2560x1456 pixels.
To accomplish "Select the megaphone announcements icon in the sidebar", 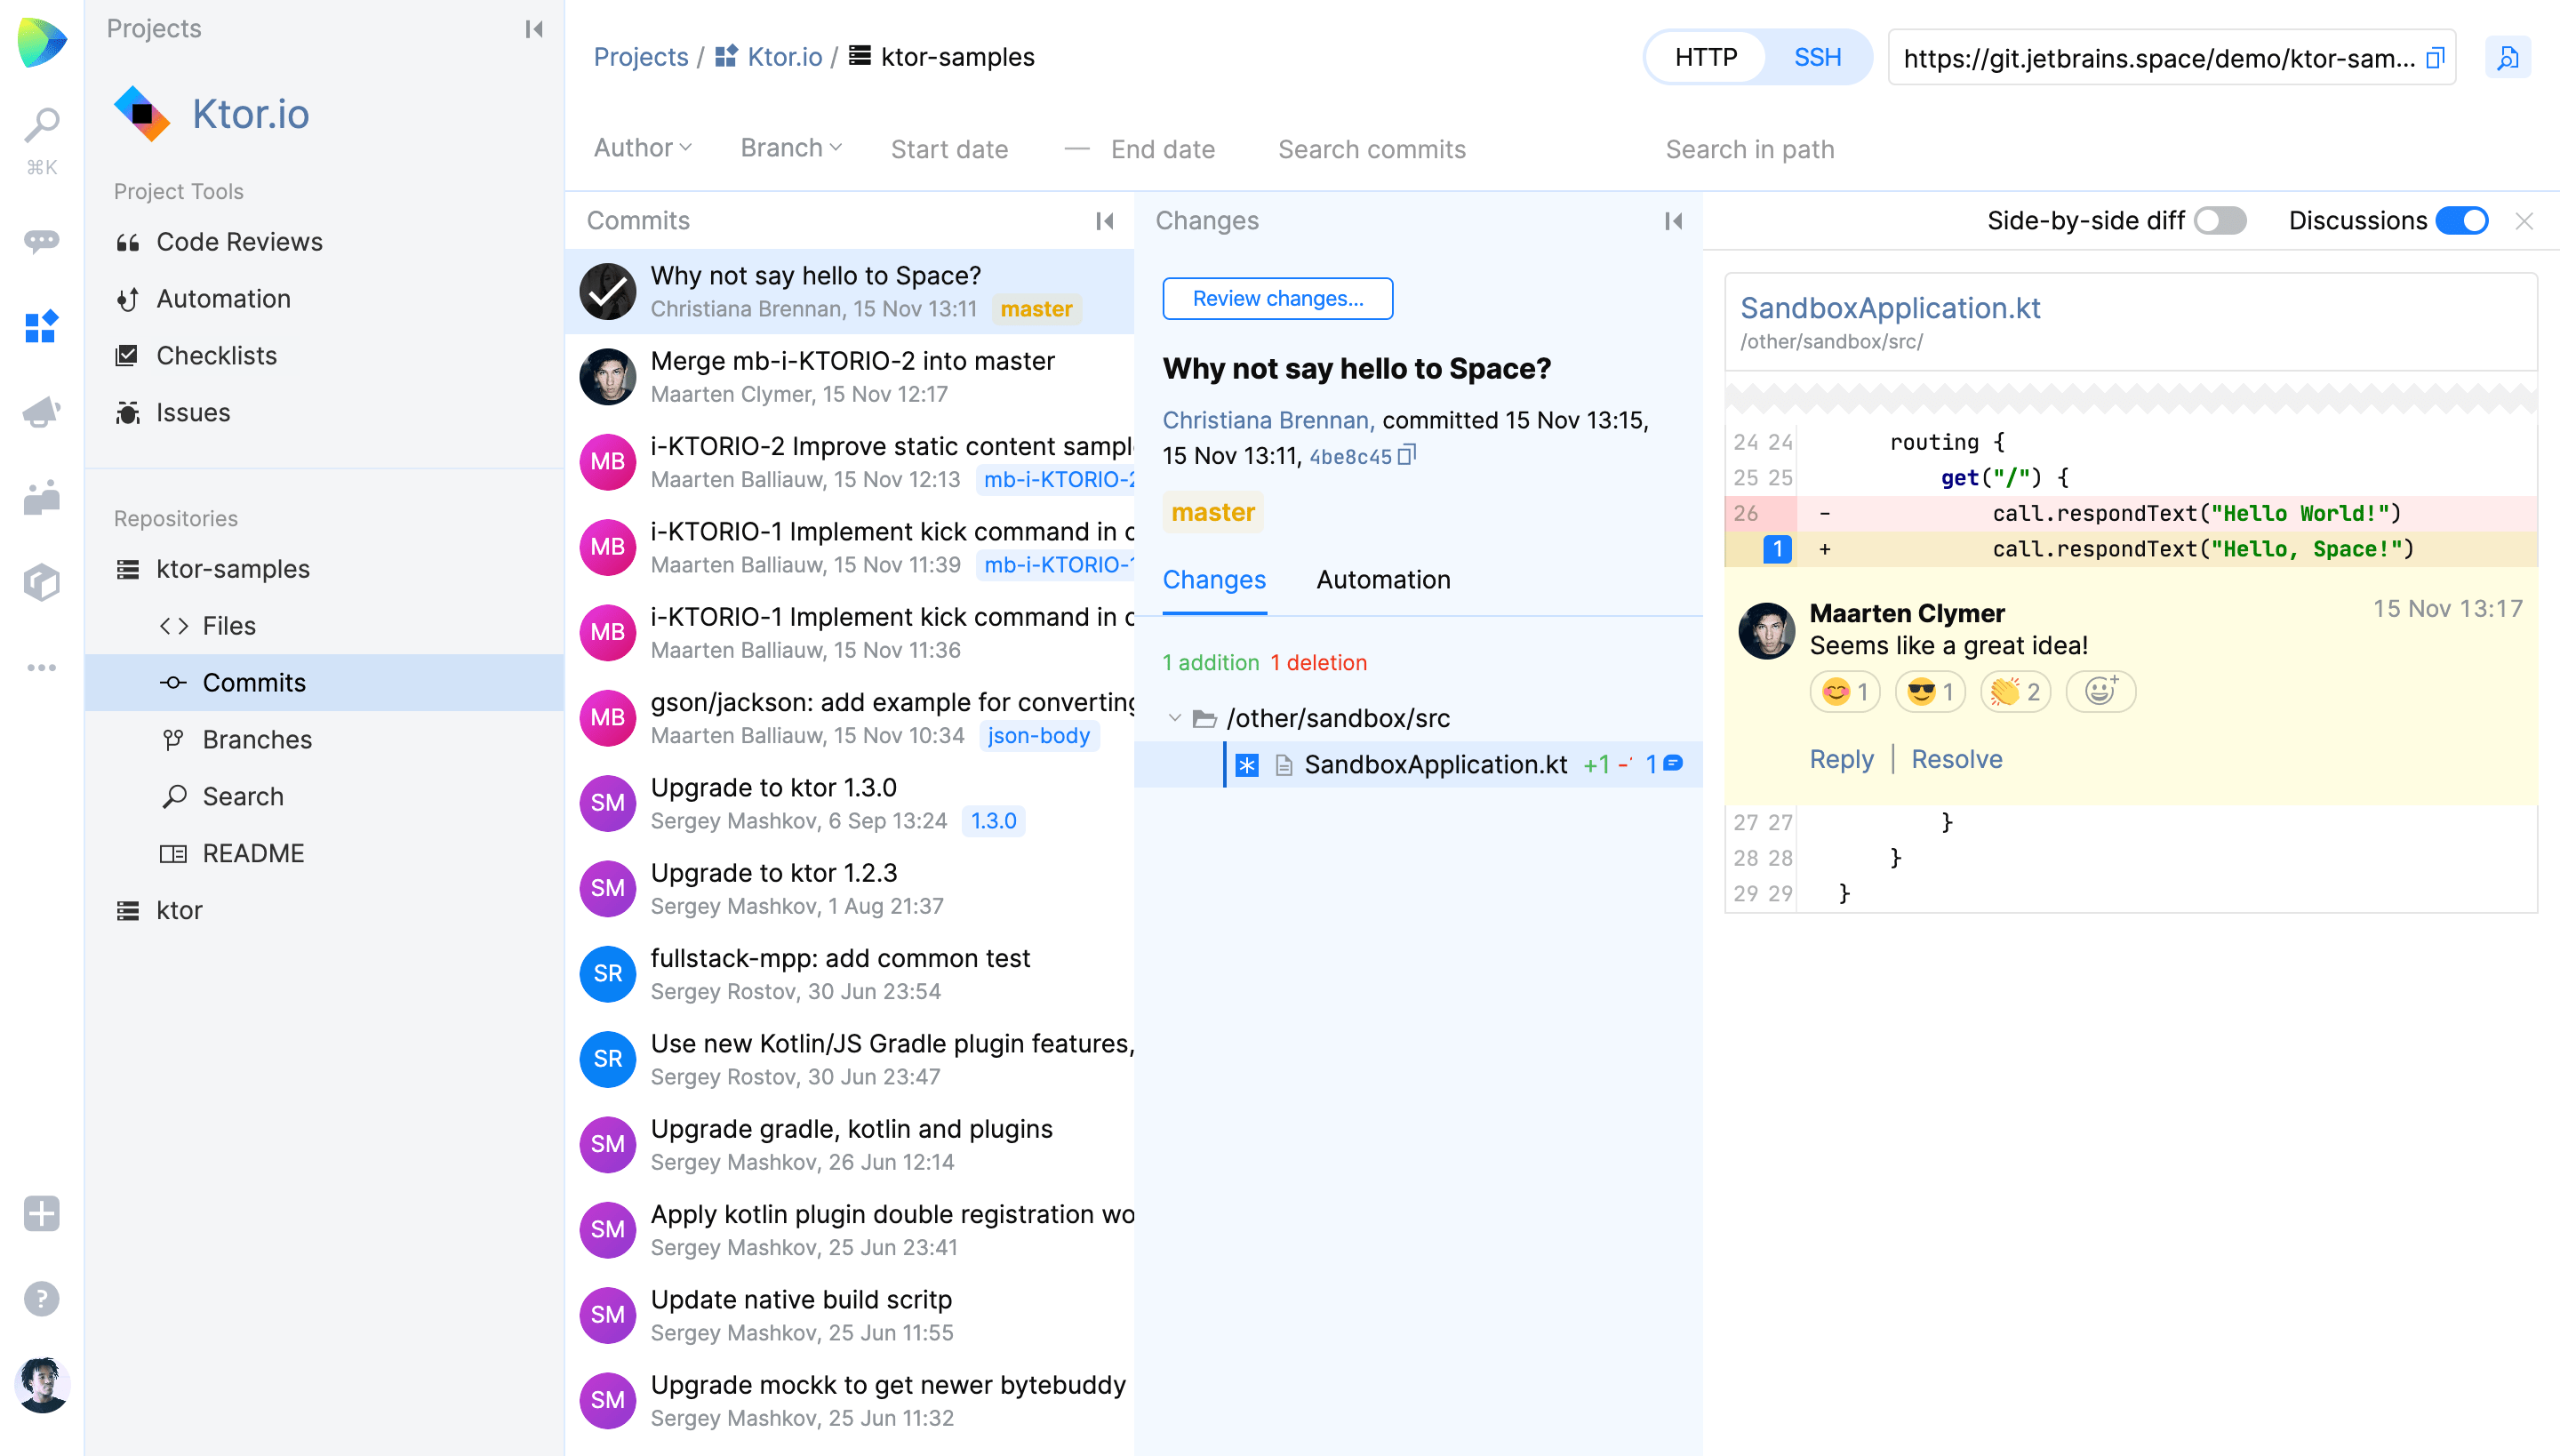I will pyautogui.click(x=41, y=412).
